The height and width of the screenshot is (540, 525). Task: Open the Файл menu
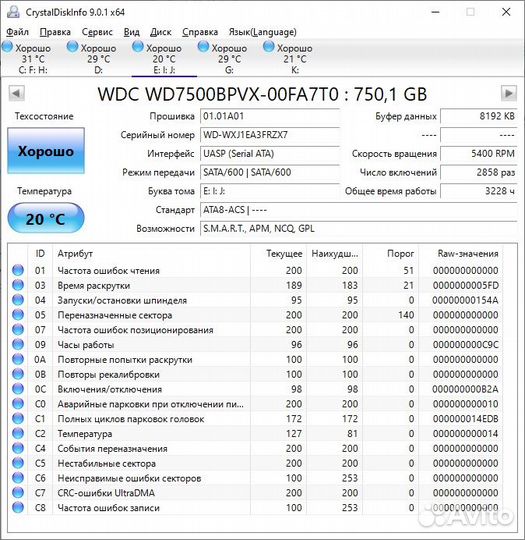click(x=17, y=32)
